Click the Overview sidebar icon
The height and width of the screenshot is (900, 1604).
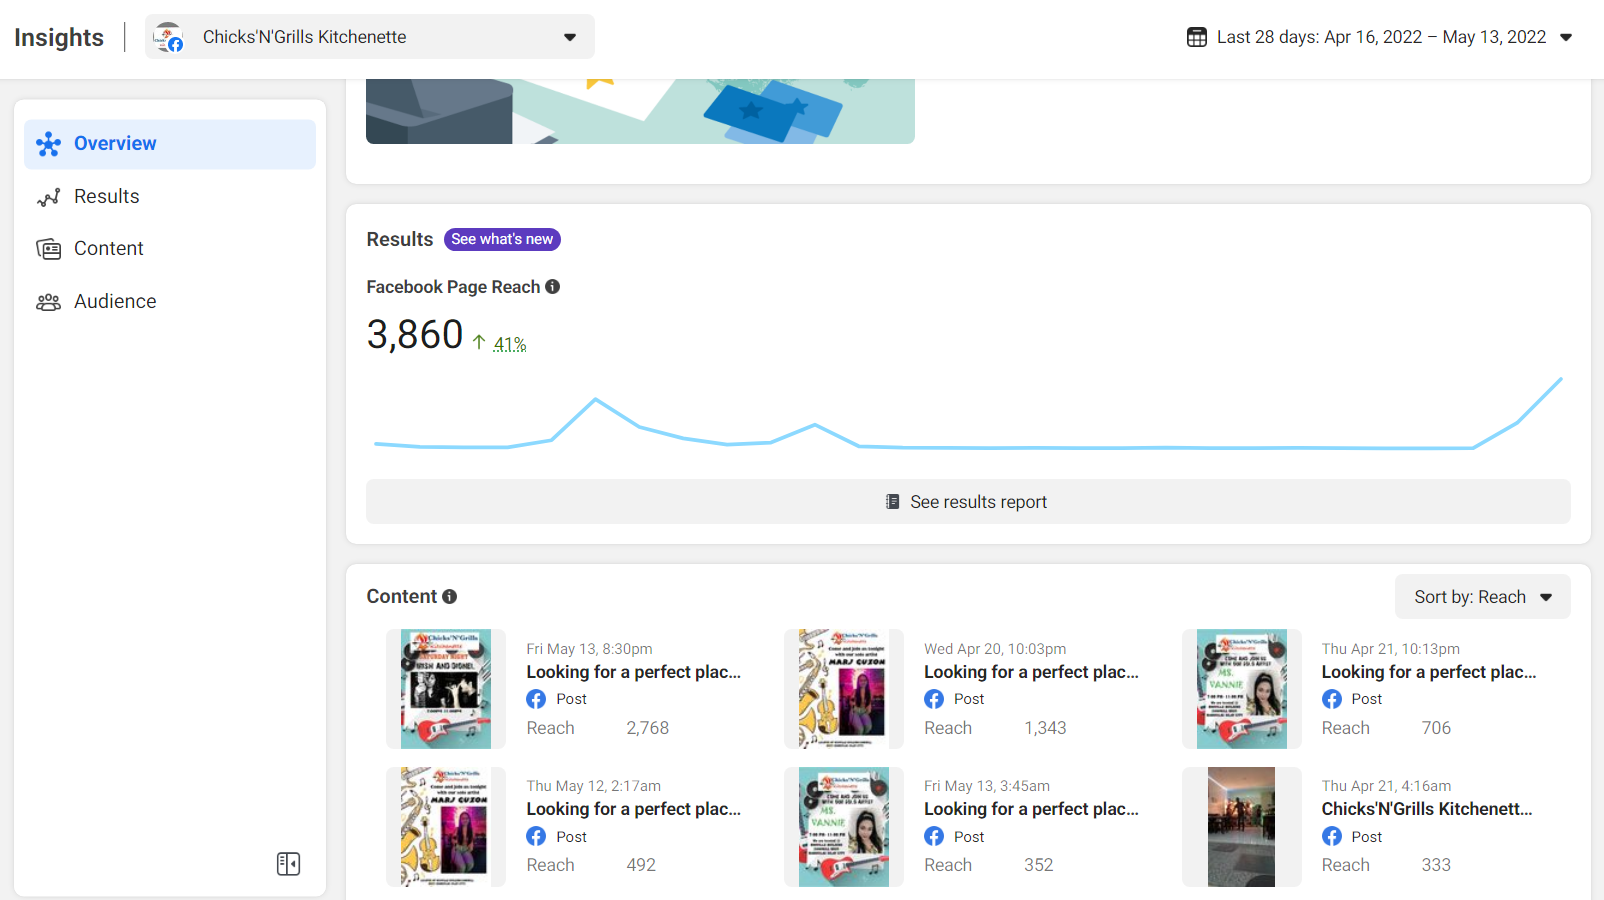pos(48,144)
